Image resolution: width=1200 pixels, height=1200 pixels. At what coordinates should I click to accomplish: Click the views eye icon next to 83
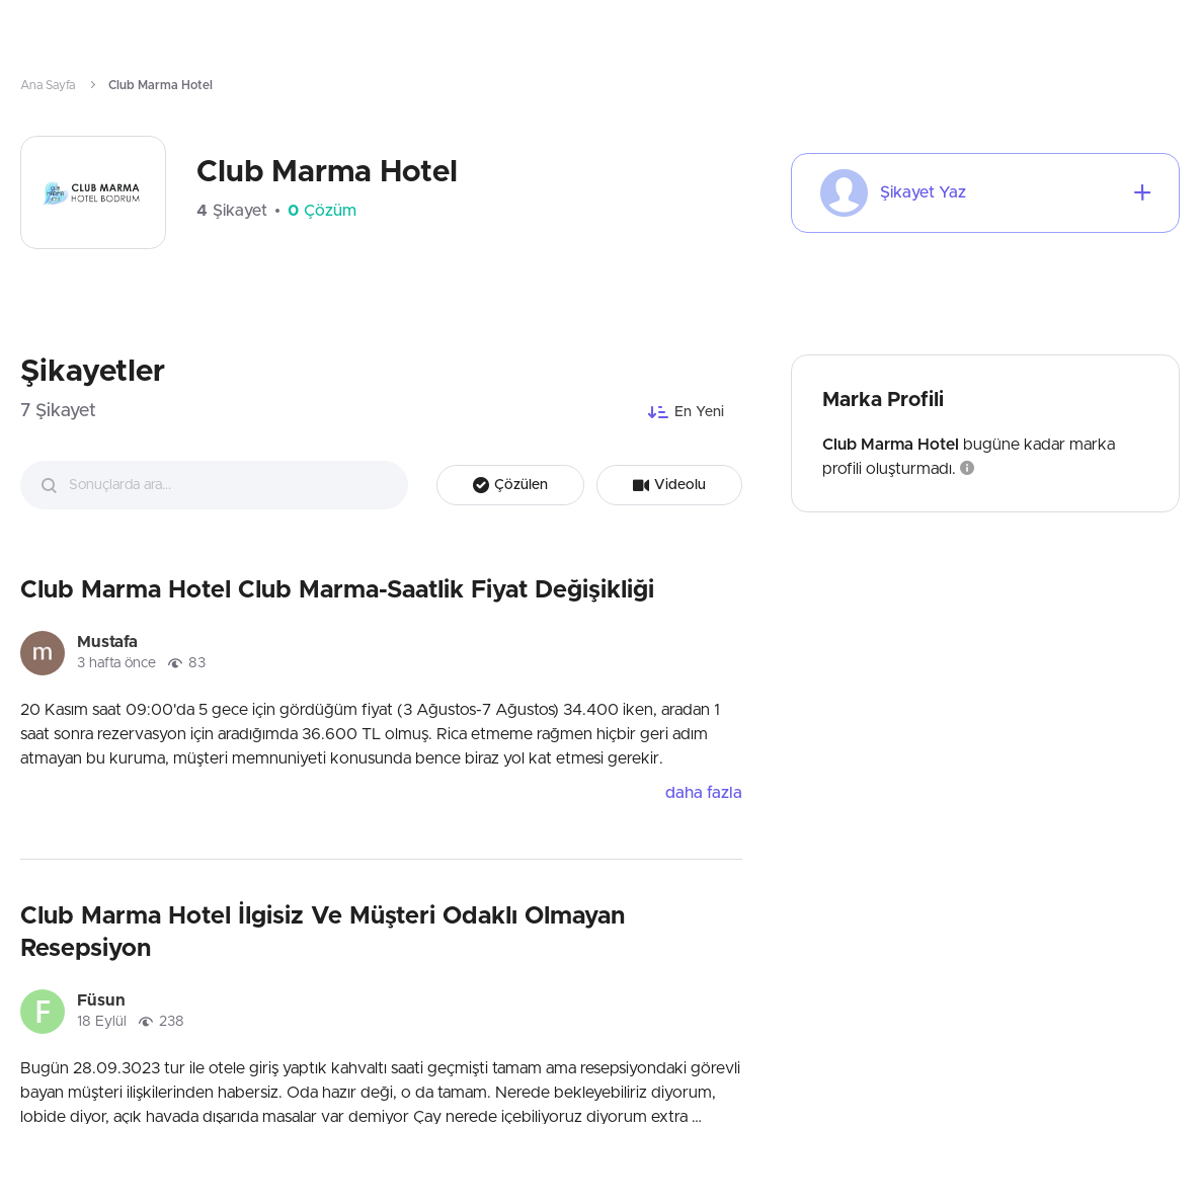175,663
